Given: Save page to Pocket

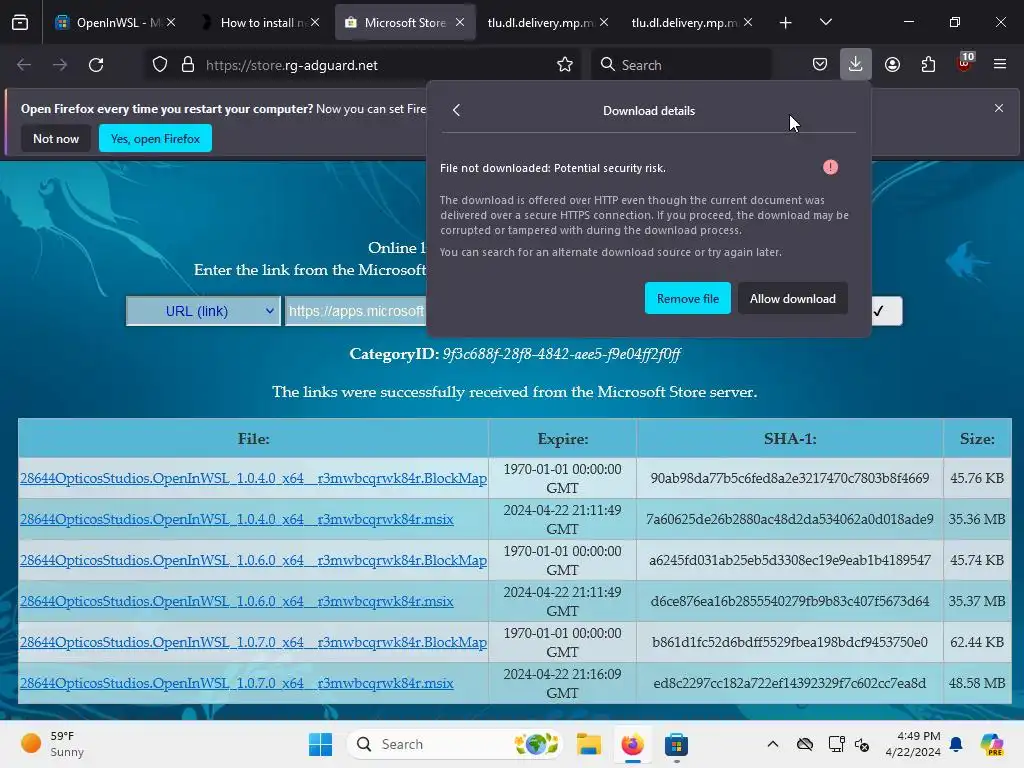Looking at the screenshot, I should (x=820, y=65).
